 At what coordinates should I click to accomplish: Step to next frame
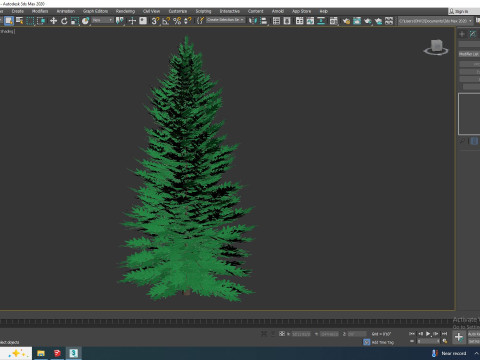pos(436,333)
